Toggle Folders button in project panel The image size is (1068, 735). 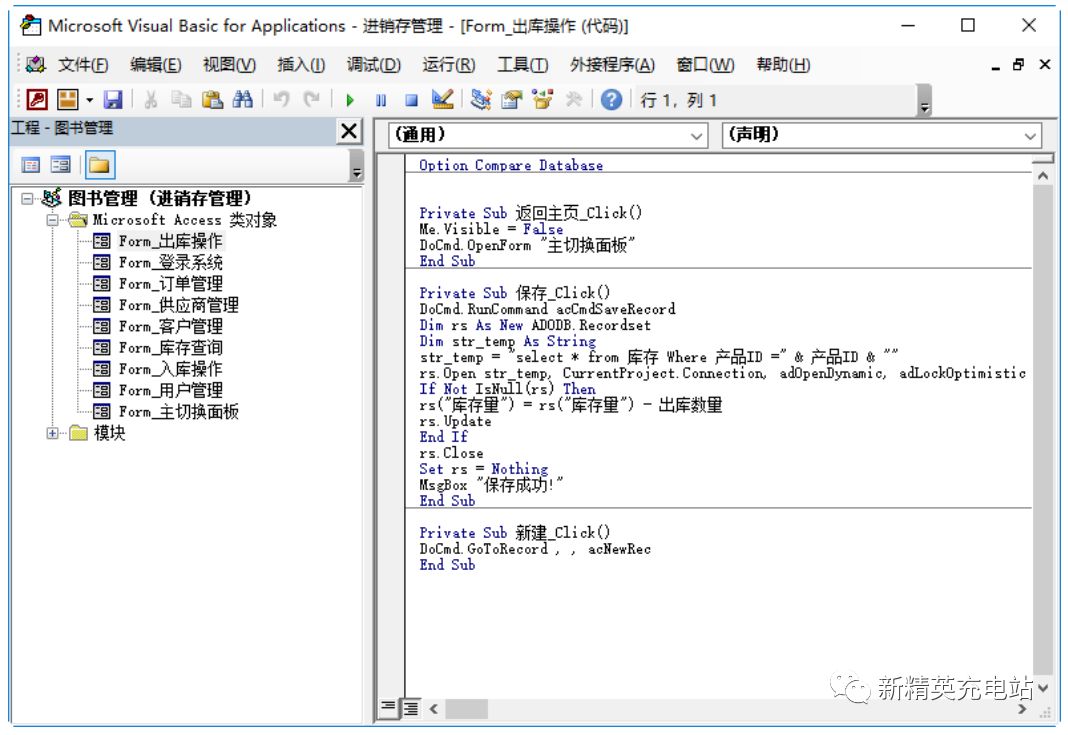pos(99,165)
